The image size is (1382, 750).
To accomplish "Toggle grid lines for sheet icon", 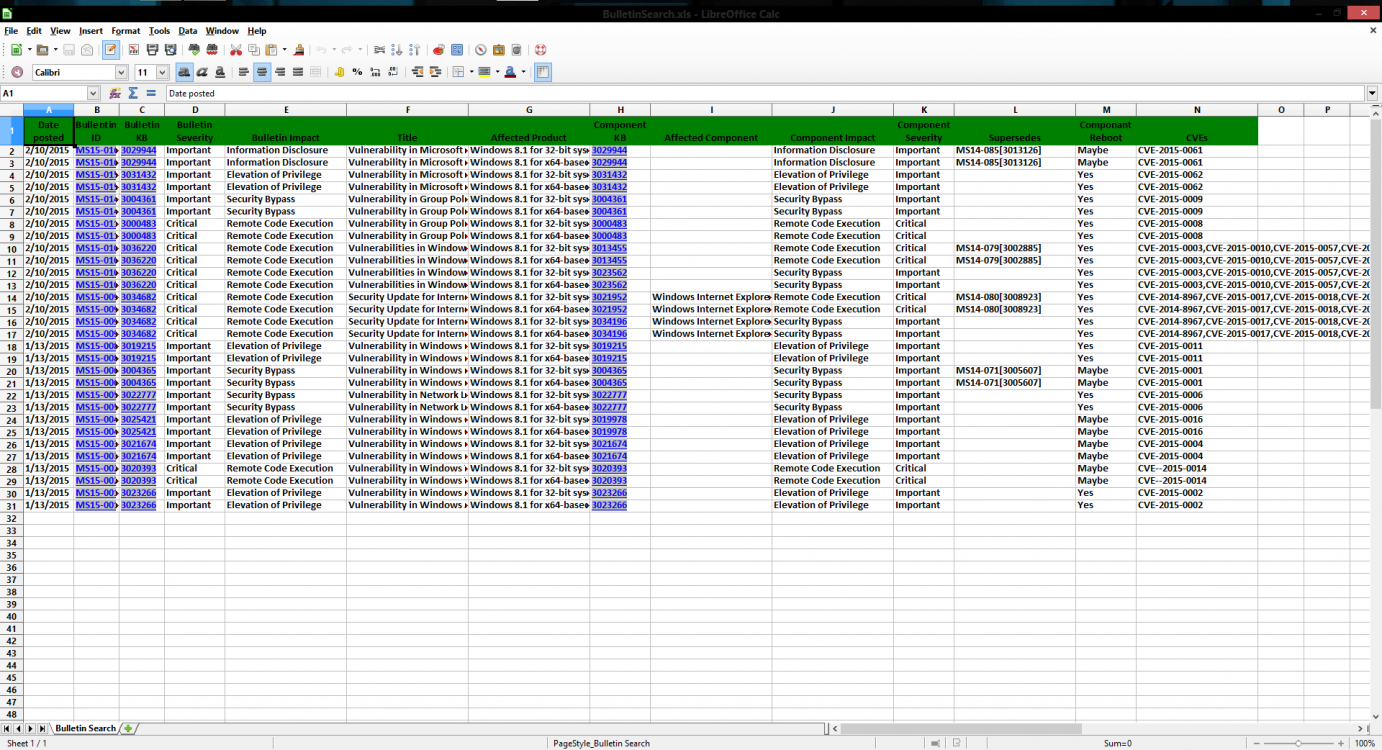I will (x=543, y=72).
